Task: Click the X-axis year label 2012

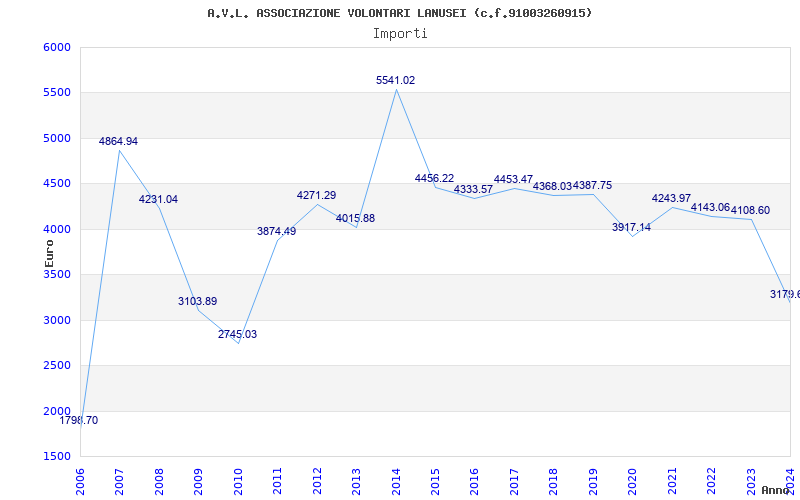Action: [x=317, y=481]
